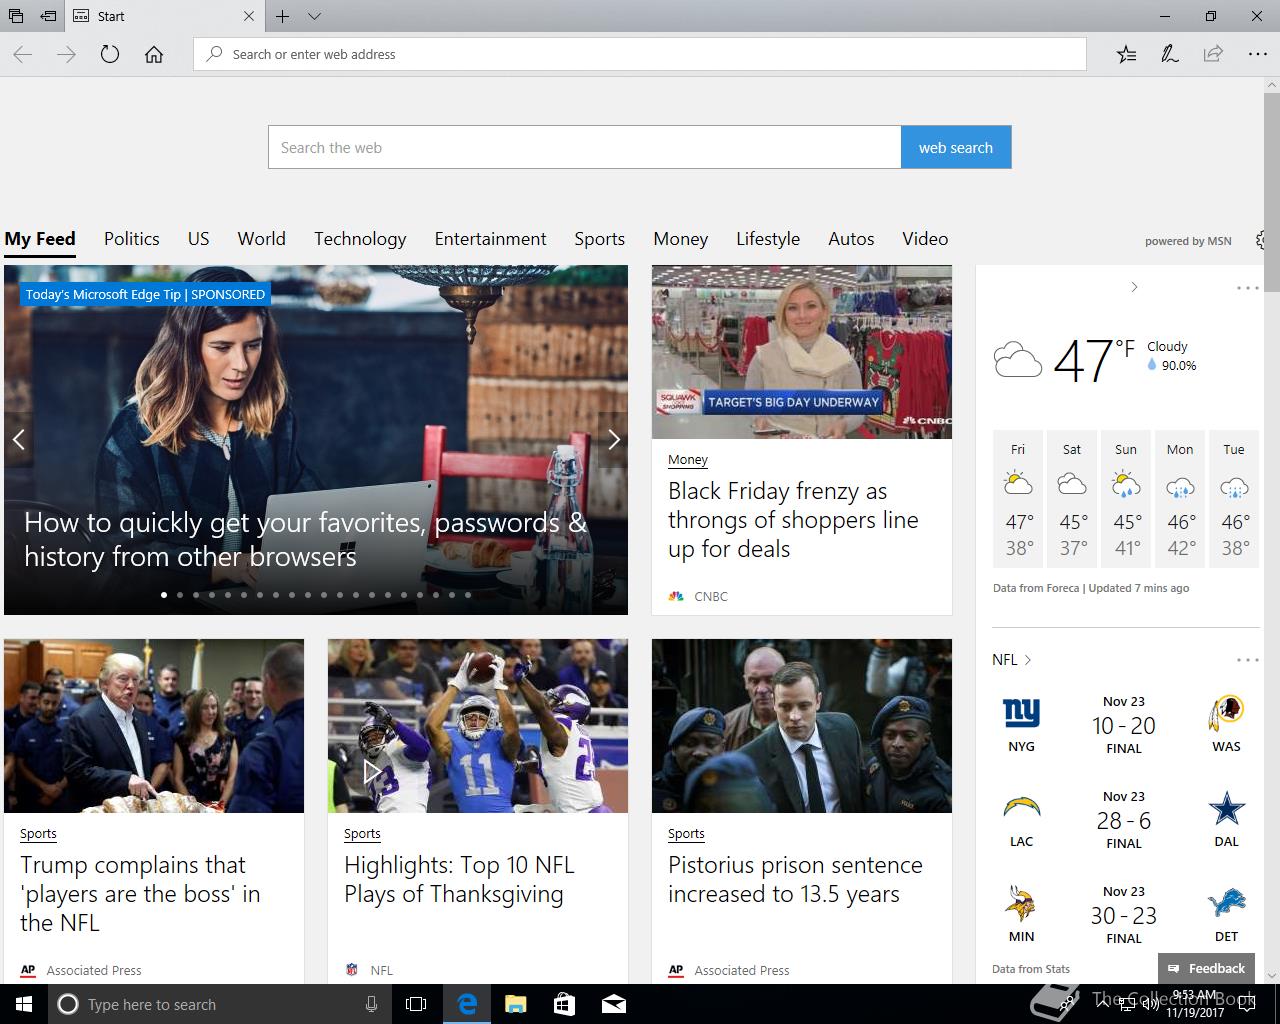Open Windows Start menu
The image size is (1280, 1024).
tap(23, 1004)
